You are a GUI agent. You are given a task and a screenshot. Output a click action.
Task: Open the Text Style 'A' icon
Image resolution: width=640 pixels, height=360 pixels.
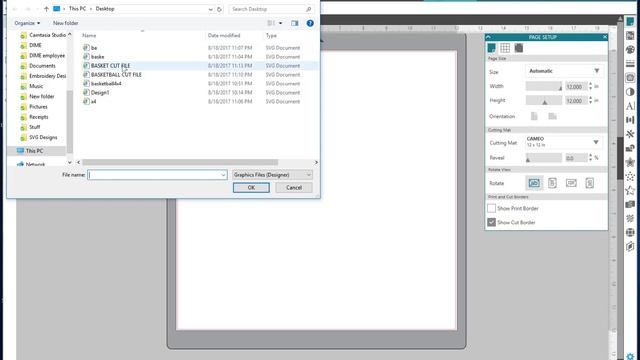click(x=630, y=106)
